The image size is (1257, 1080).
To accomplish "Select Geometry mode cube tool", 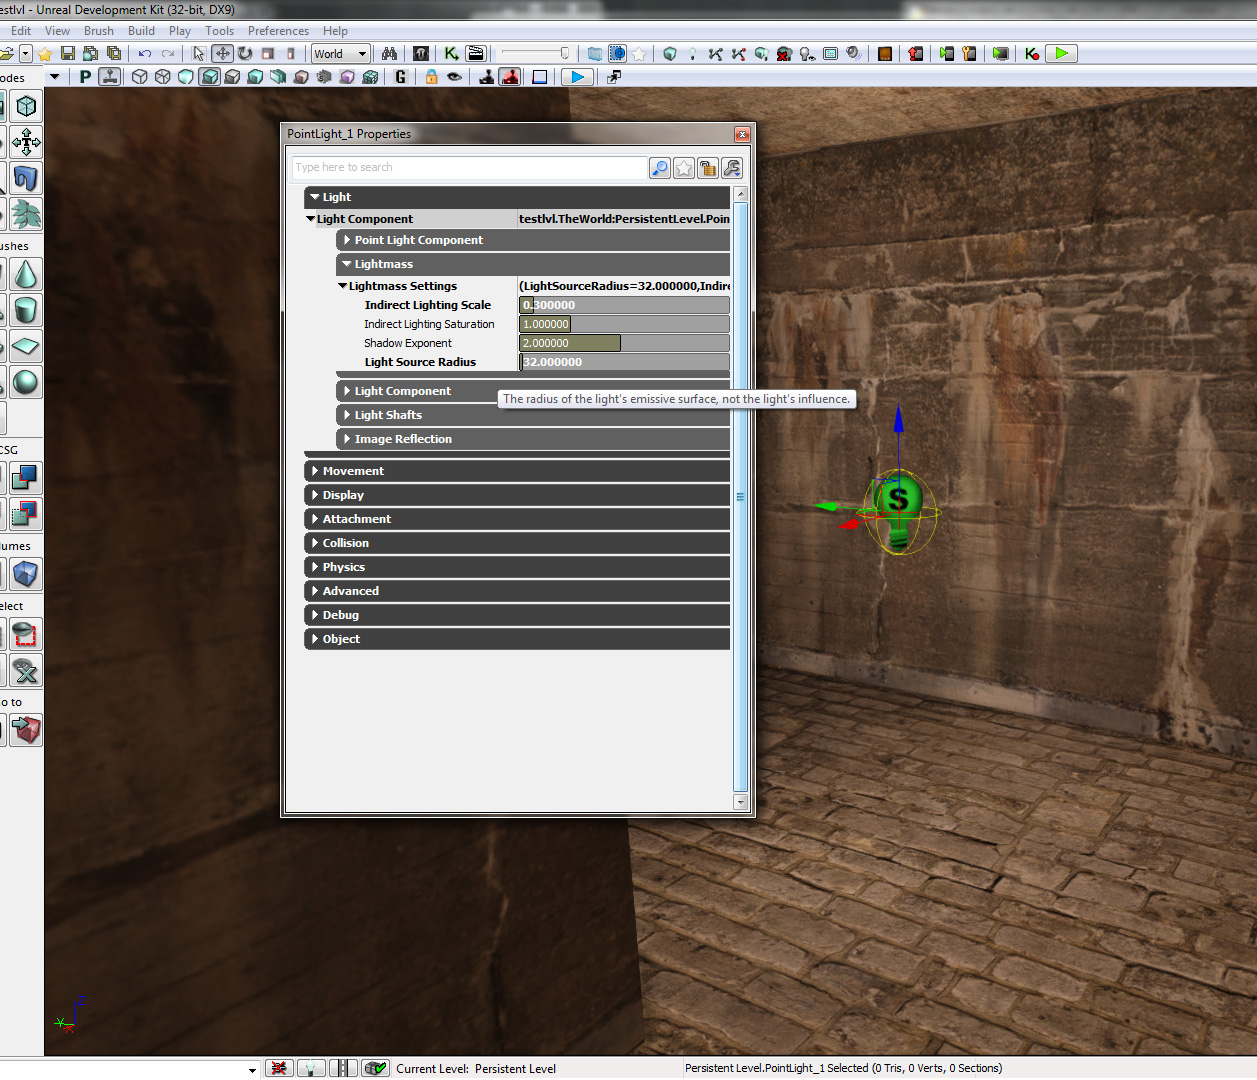I will (26, 106).
